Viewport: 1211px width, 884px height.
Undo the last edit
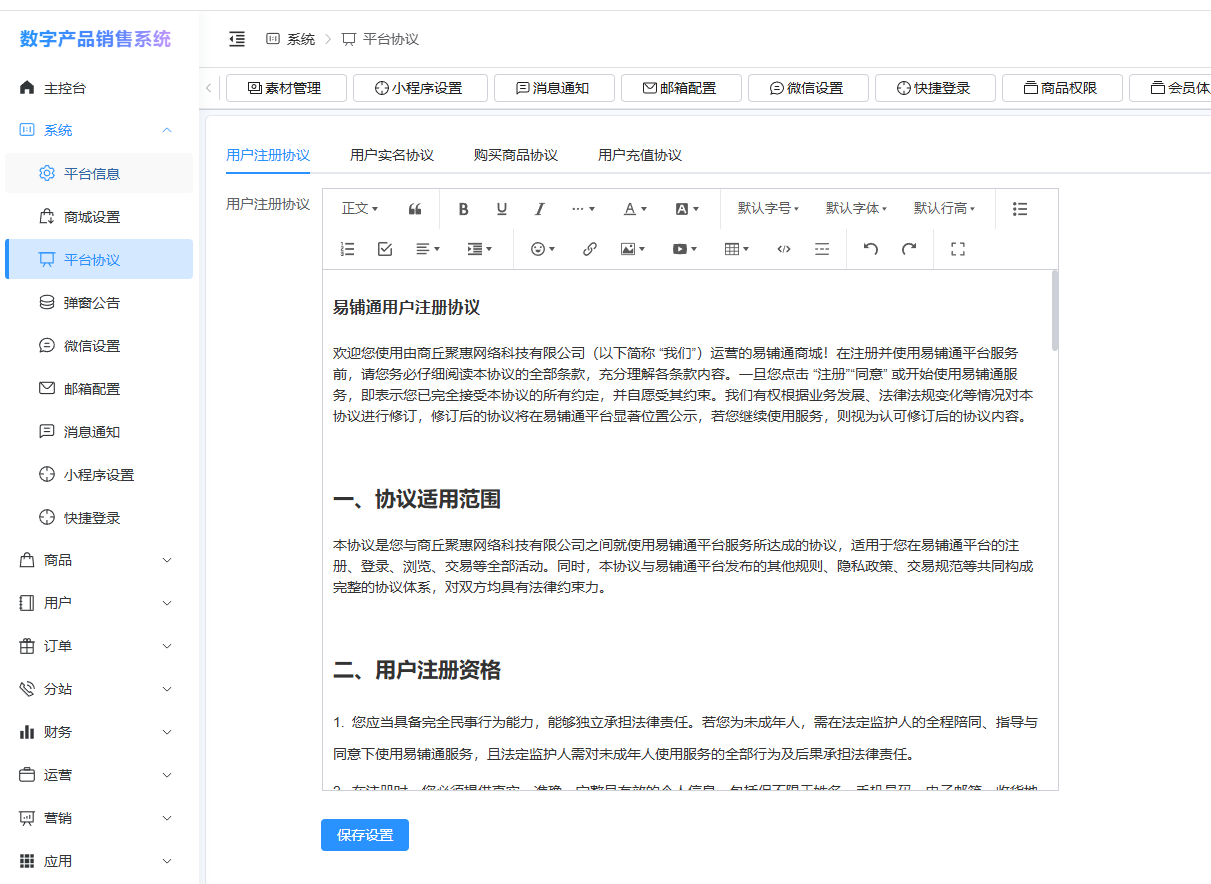click(870, 249)
